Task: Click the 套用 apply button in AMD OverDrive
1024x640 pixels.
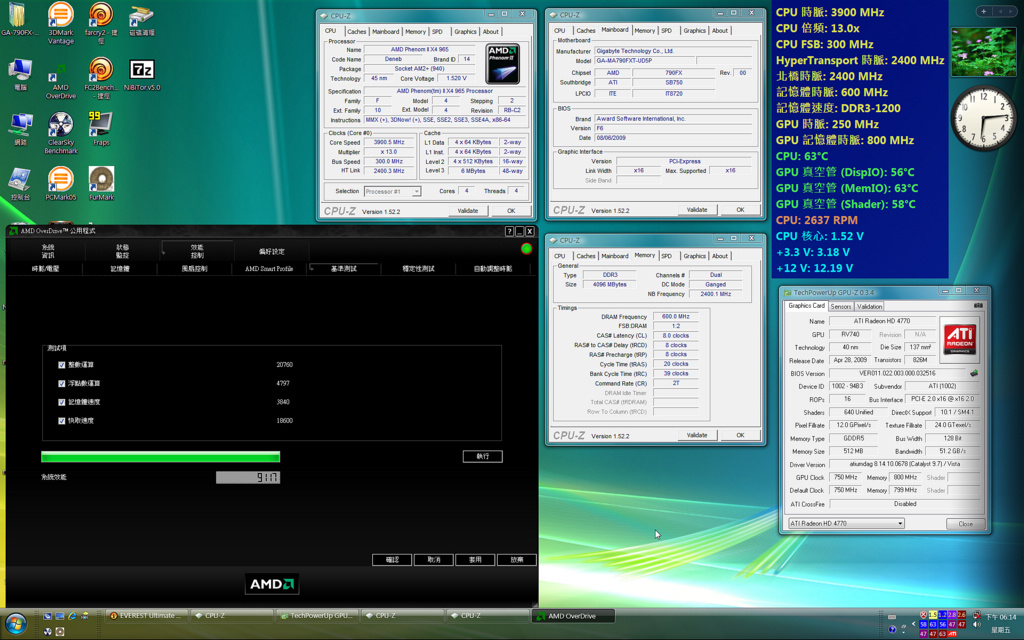Action: [475, 560]
